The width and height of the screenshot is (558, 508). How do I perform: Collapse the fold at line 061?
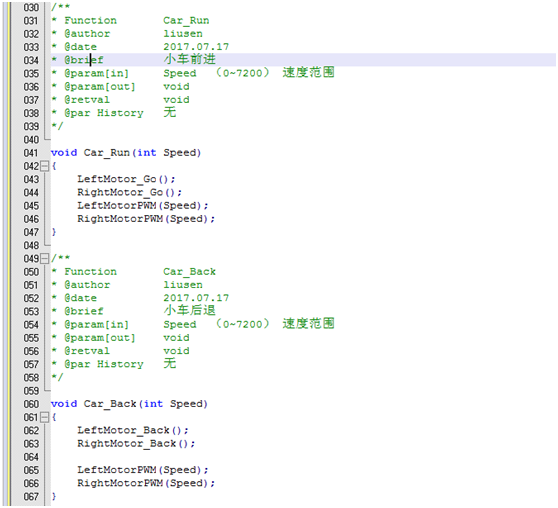pos(44,417)
